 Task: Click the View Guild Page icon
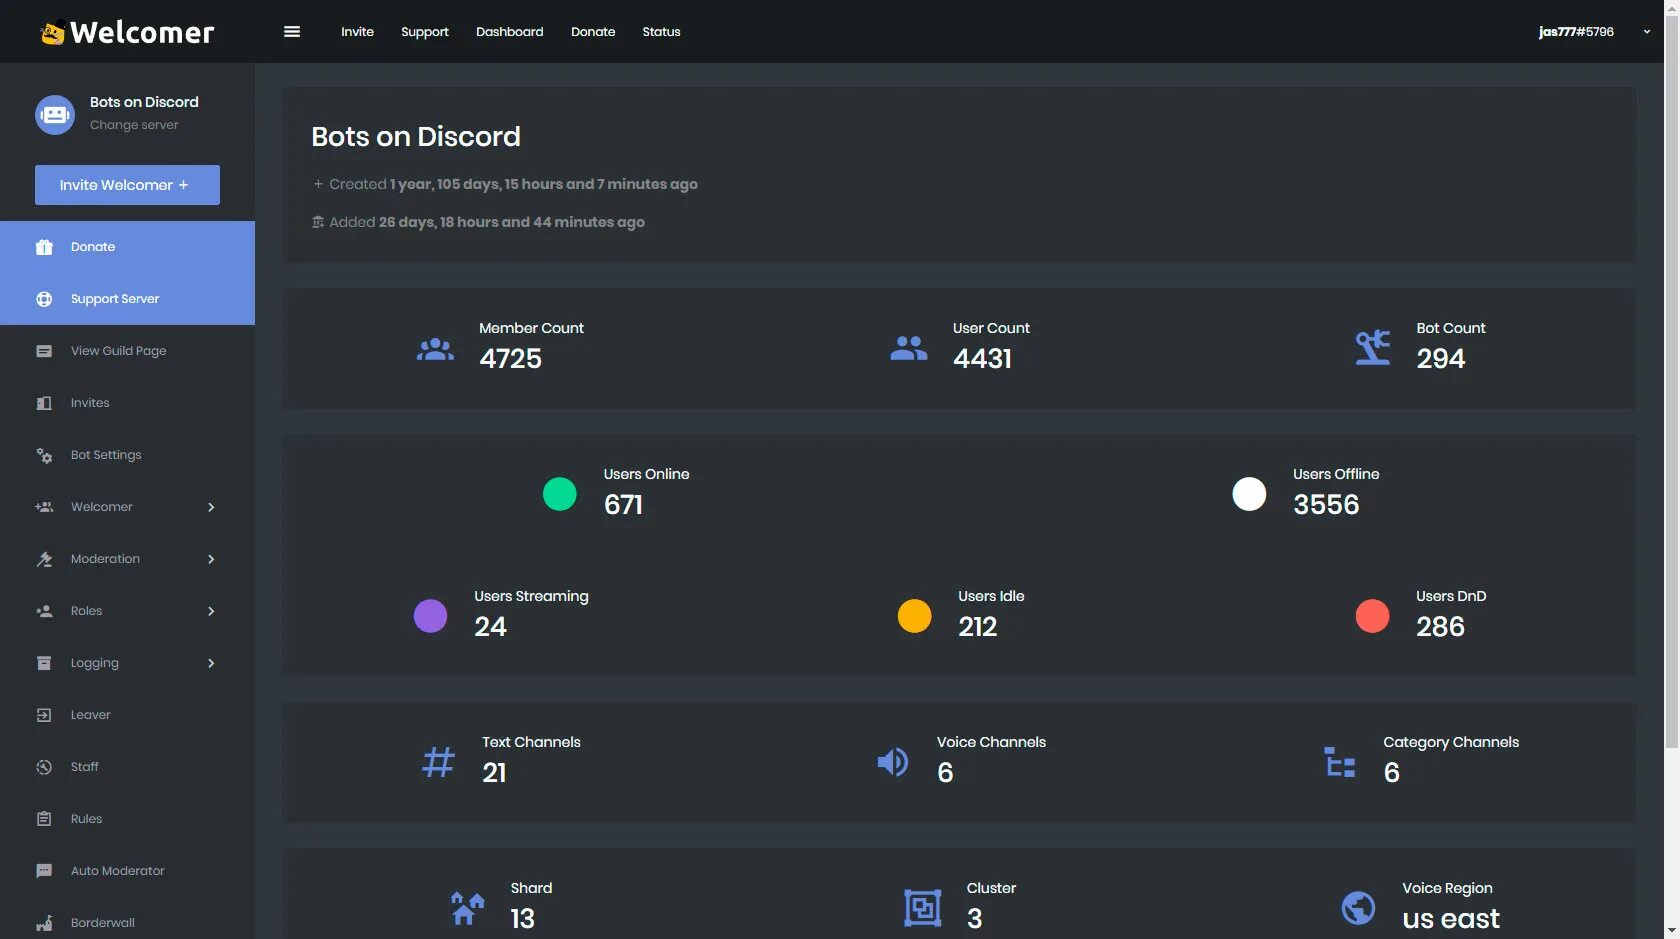pos(44,351)
